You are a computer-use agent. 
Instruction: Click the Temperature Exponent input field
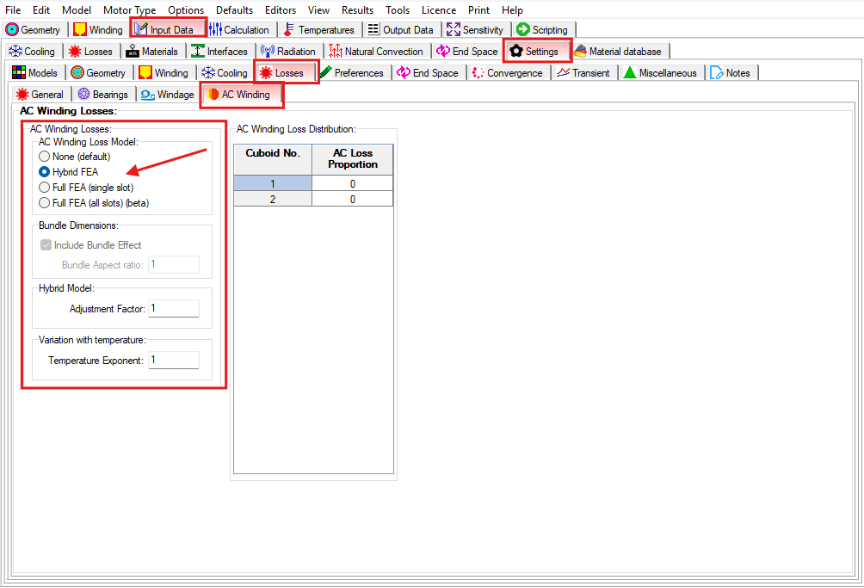173,360
